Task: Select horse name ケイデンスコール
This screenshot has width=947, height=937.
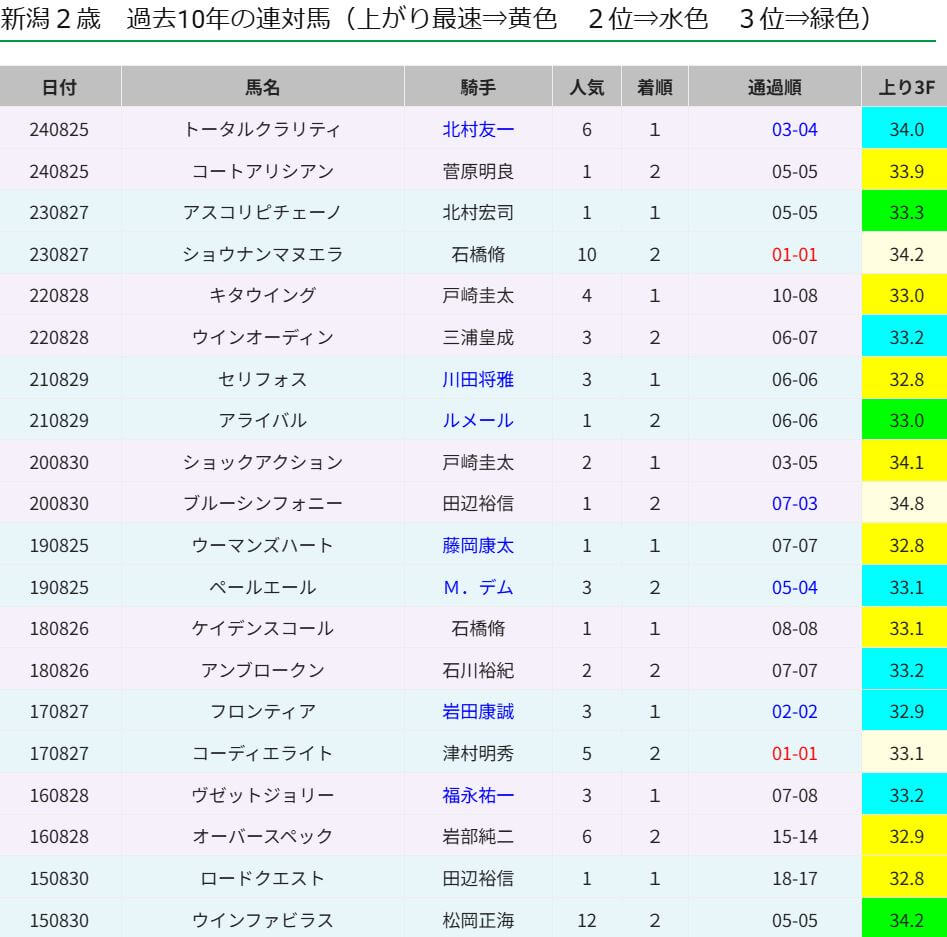Action: point(263,628)
